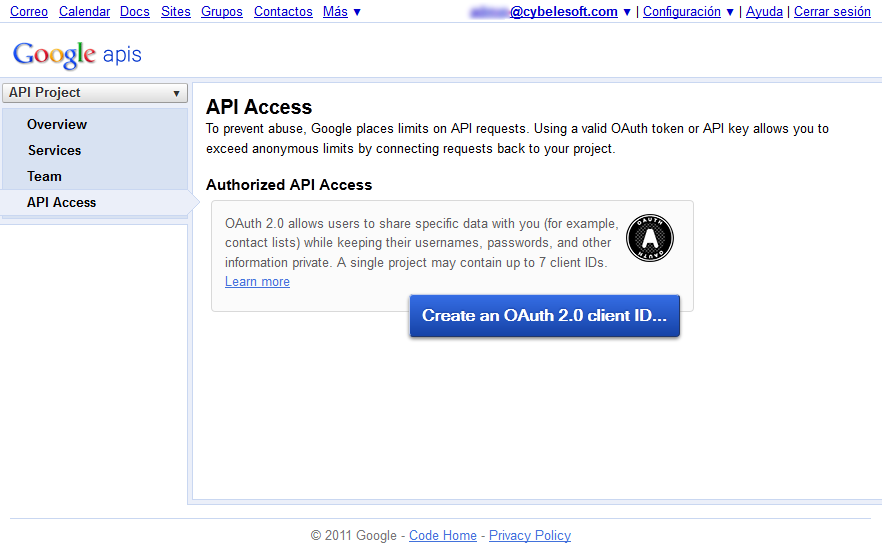The image size is (882, 554).
Task: Open the Services section
Action: 55,150
